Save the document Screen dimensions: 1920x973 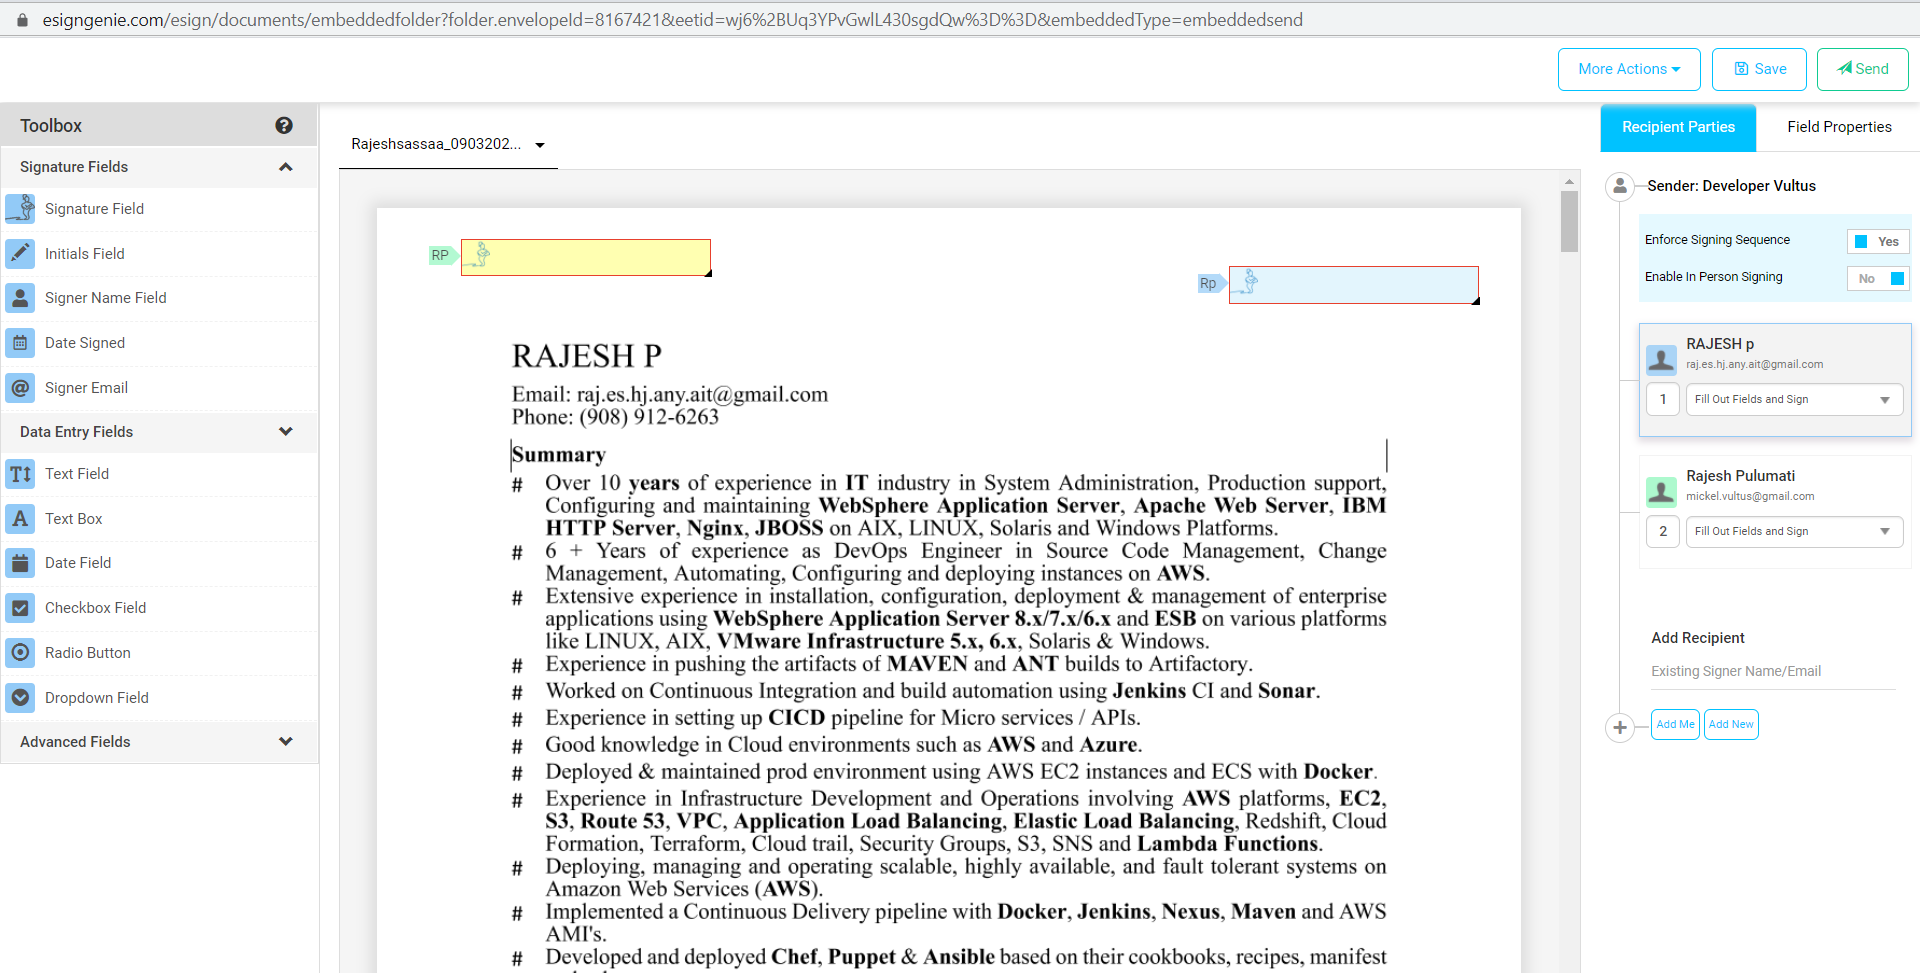point(1759,69)
